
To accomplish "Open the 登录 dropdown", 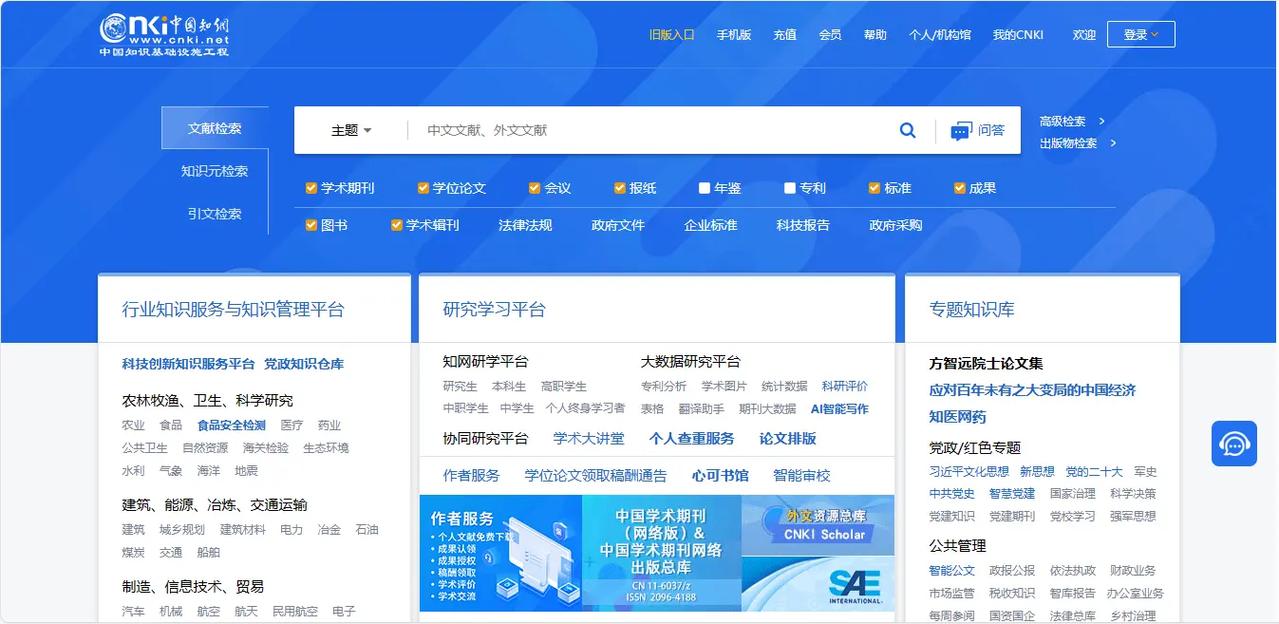I will point(1140,33).
